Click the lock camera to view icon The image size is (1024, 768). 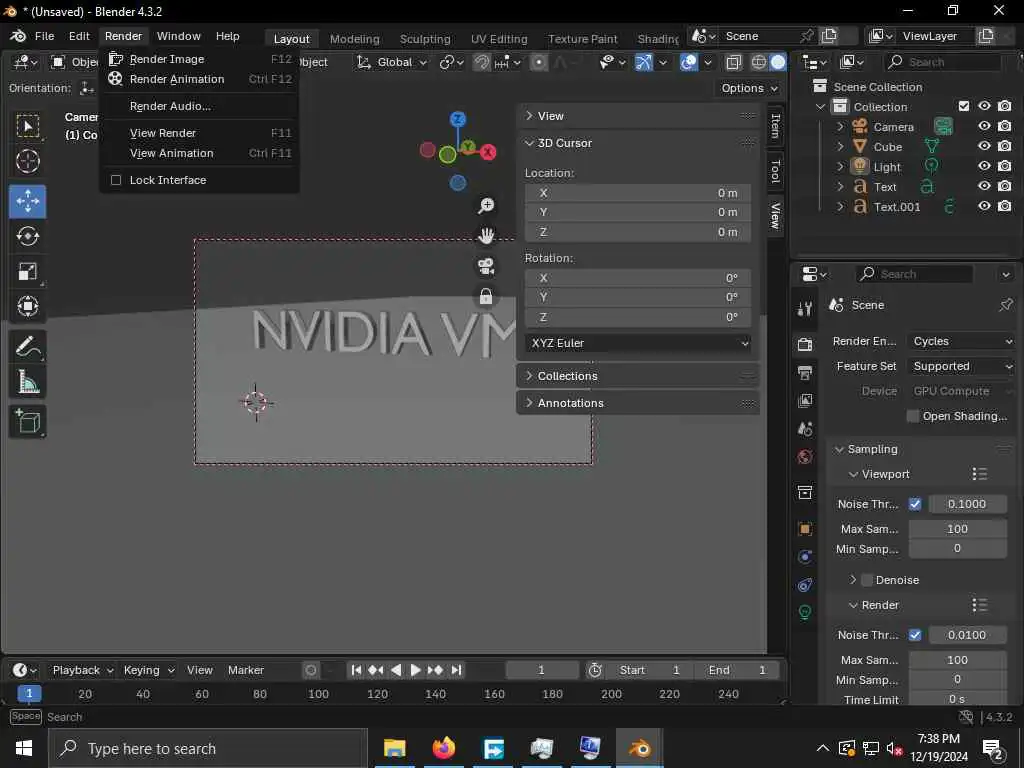click(486, 296)
